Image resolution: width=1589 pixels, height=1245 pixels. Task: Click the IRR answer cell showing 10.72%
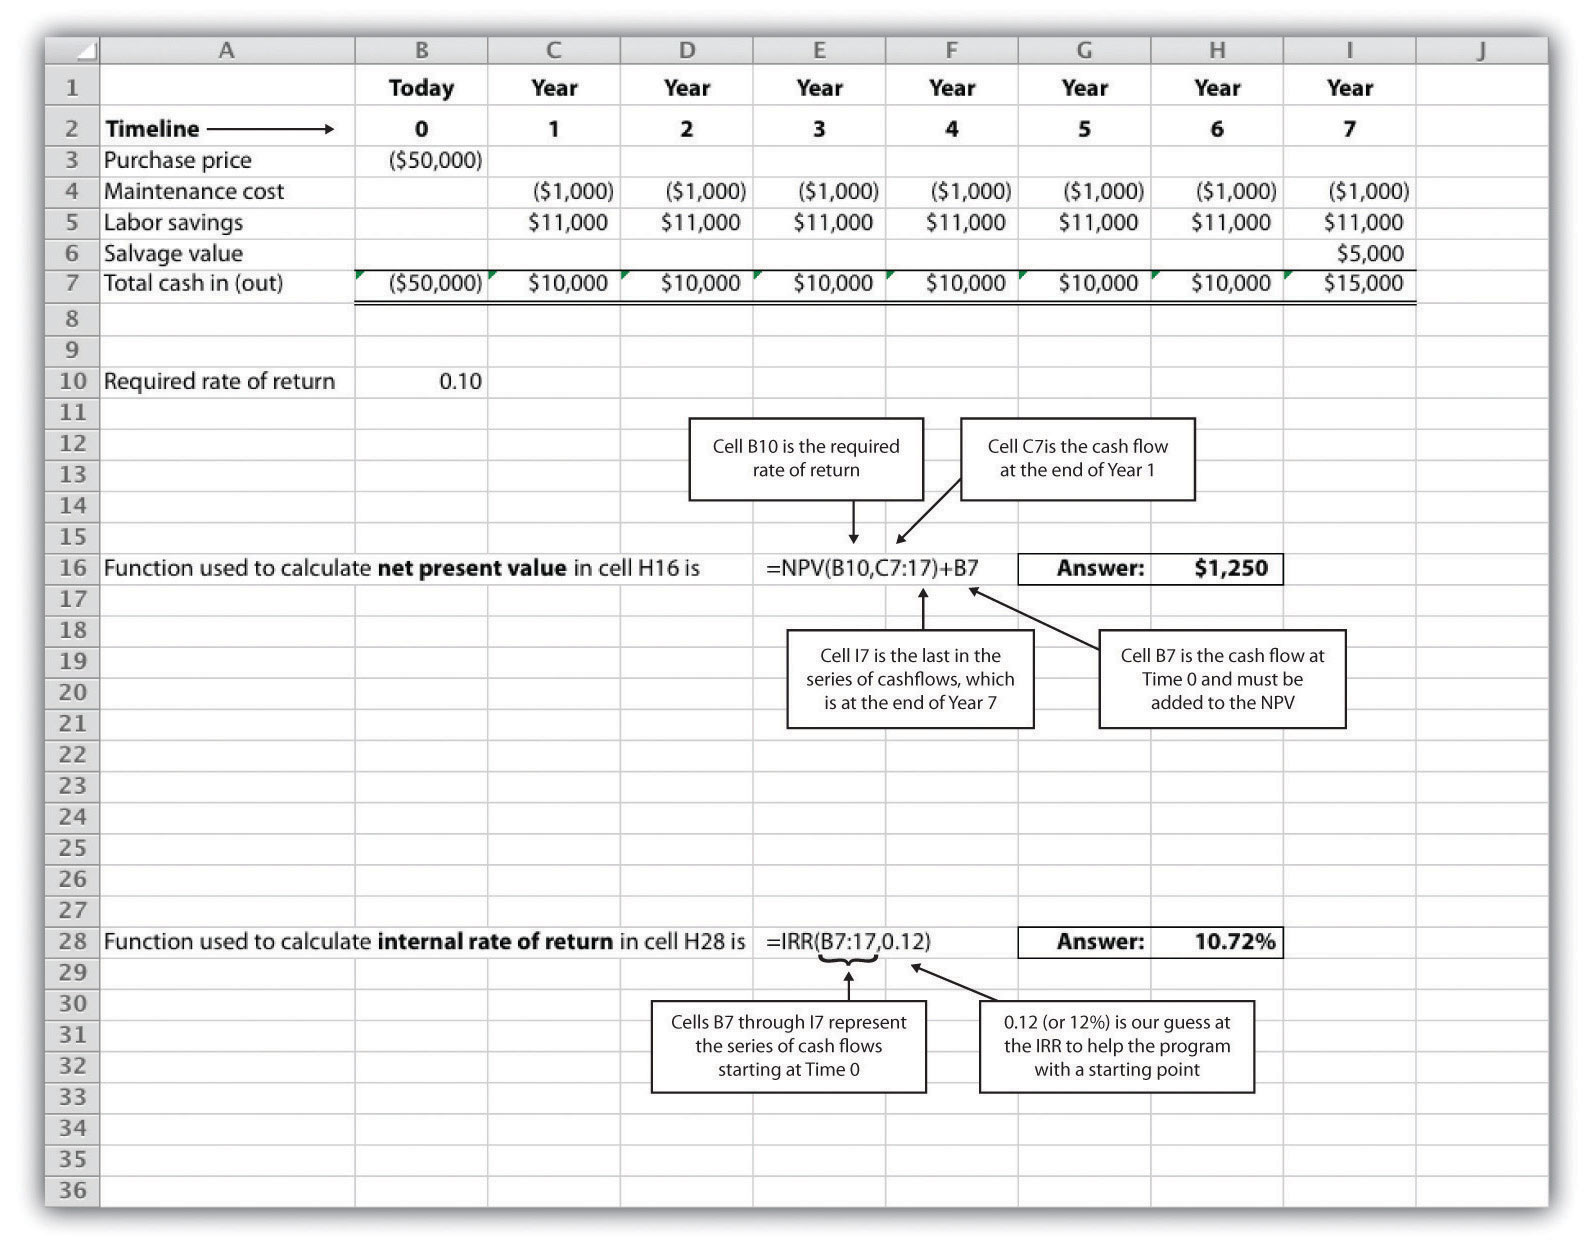(x=1234, y=942)
